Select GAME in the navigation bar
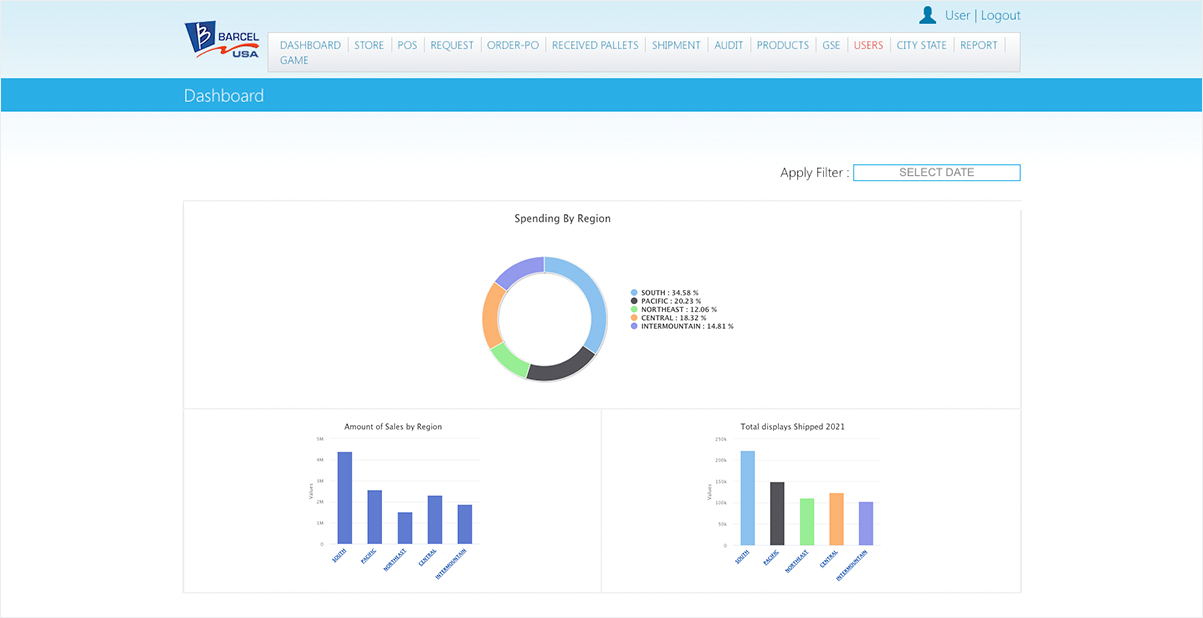Viewport: 1203px width, 618px height. click(294, 60)
